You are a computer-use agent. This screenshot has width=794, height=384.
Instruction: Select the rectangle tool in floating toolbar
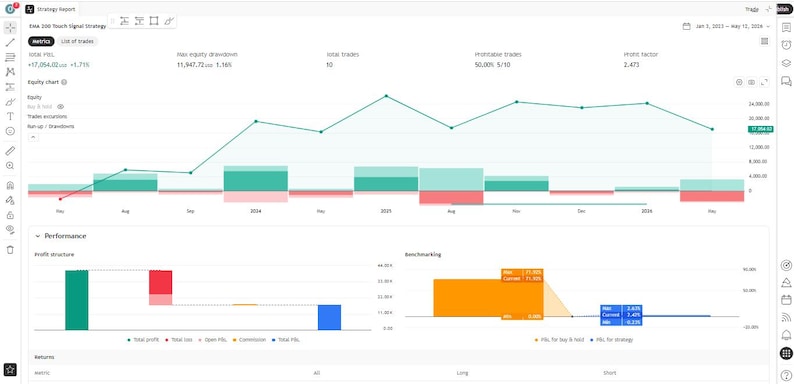154,21
